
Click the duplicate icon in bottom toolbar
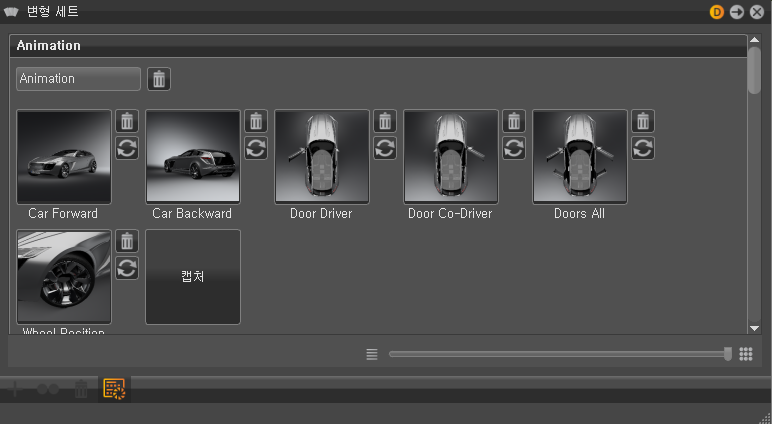click(48, 389)
